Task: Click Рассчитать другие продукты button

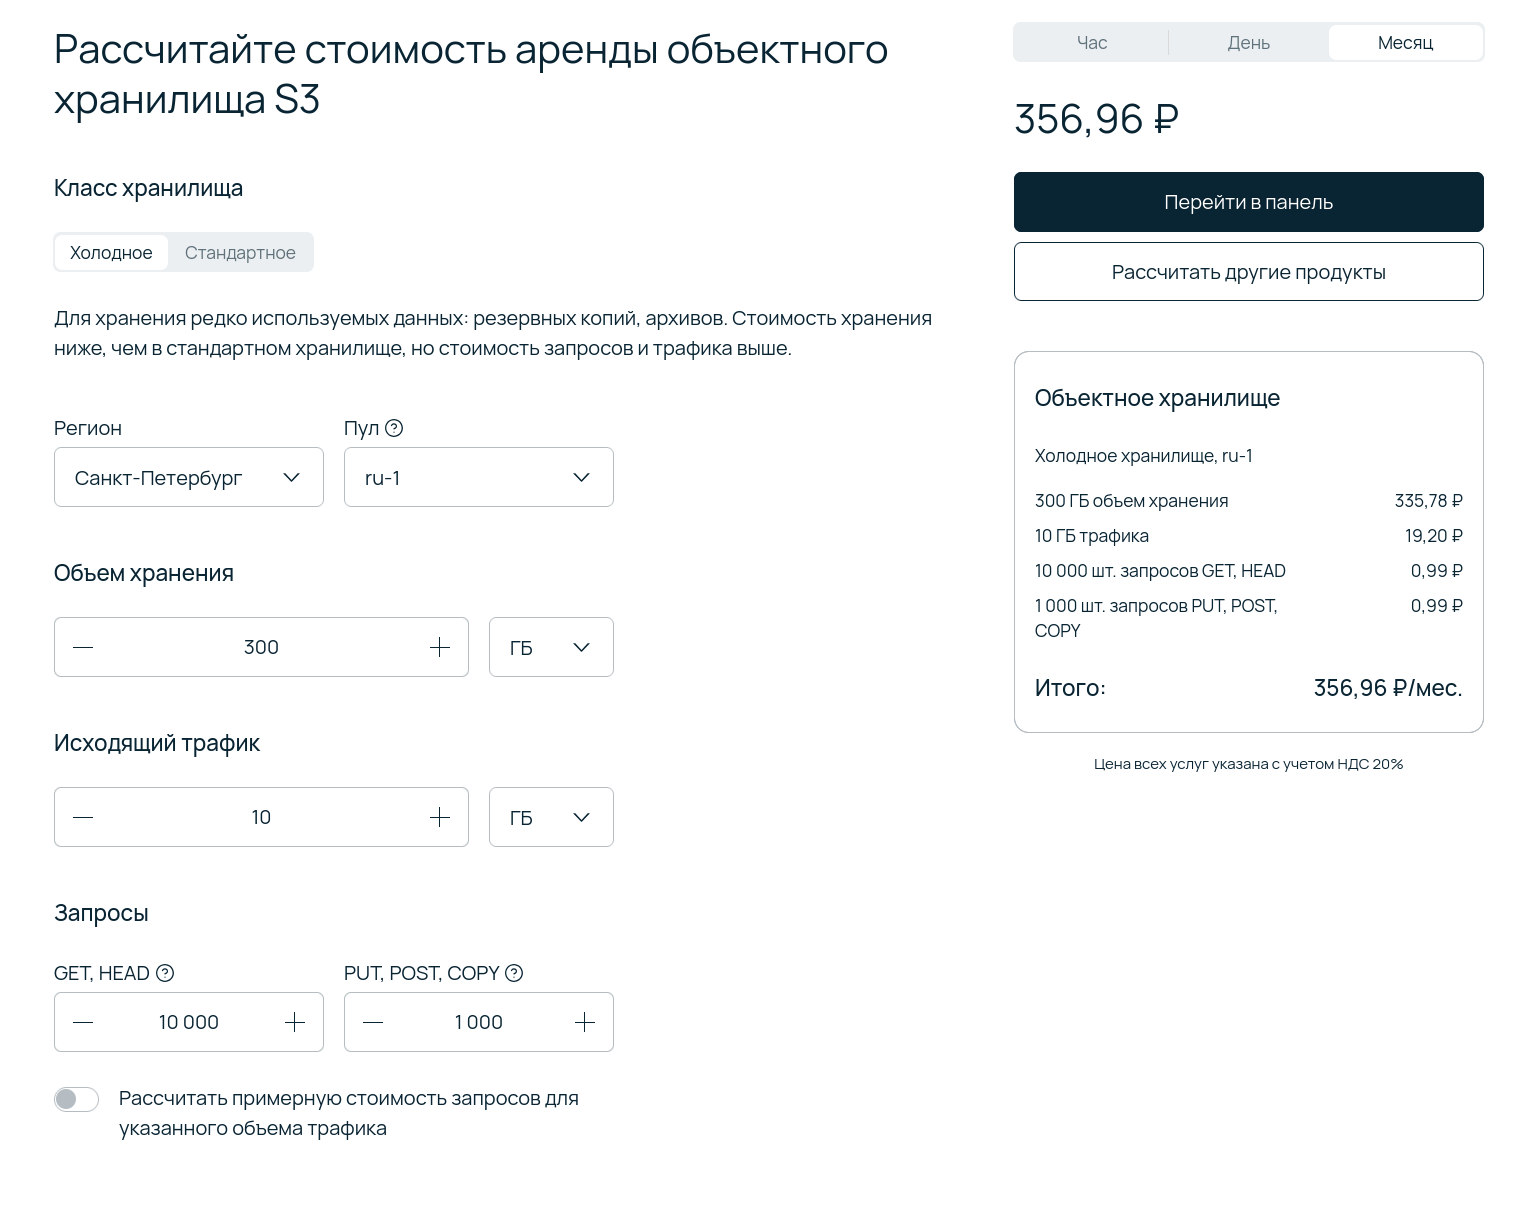Action: pos(1249,271)
